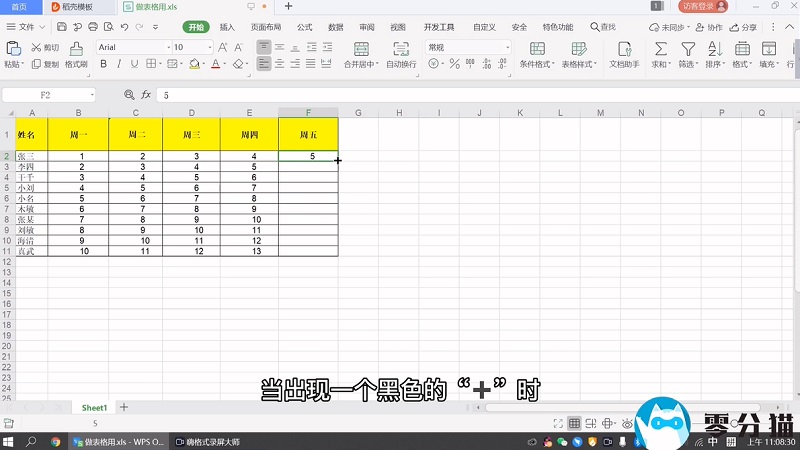This screenshot has height=450, width=800.
Task: Switch to the Insert (插入) ribbon tab
Action: [x=227, y=27]
